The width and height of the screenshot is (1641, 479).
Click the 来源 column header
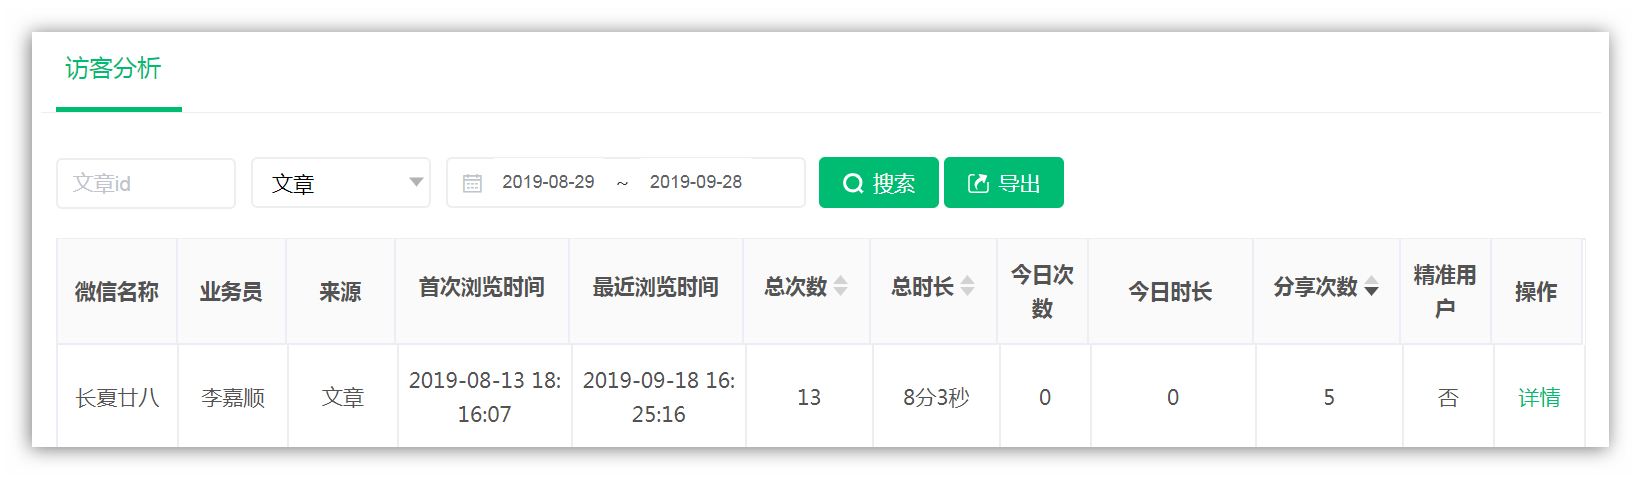341,291
